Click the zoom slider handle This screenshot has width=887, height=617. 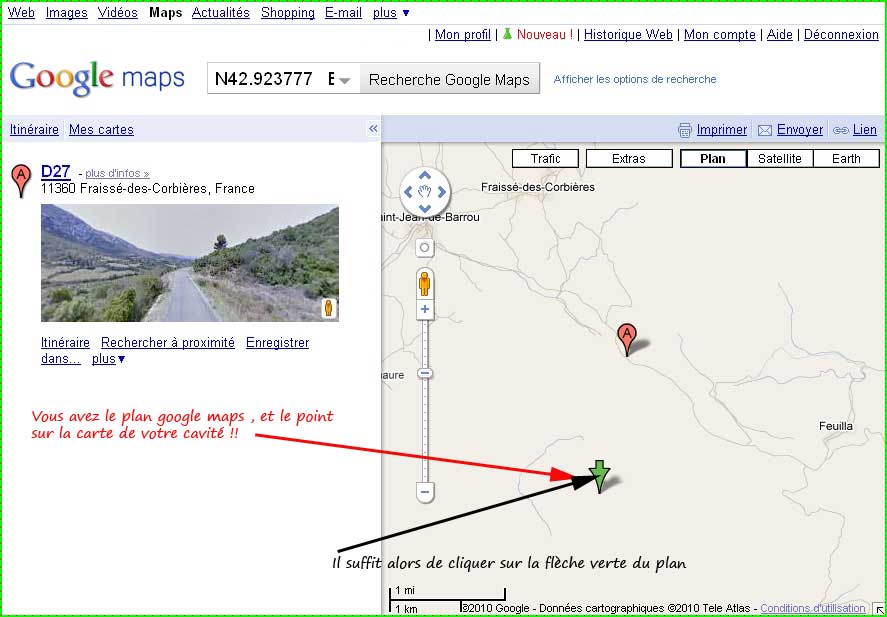425,374
